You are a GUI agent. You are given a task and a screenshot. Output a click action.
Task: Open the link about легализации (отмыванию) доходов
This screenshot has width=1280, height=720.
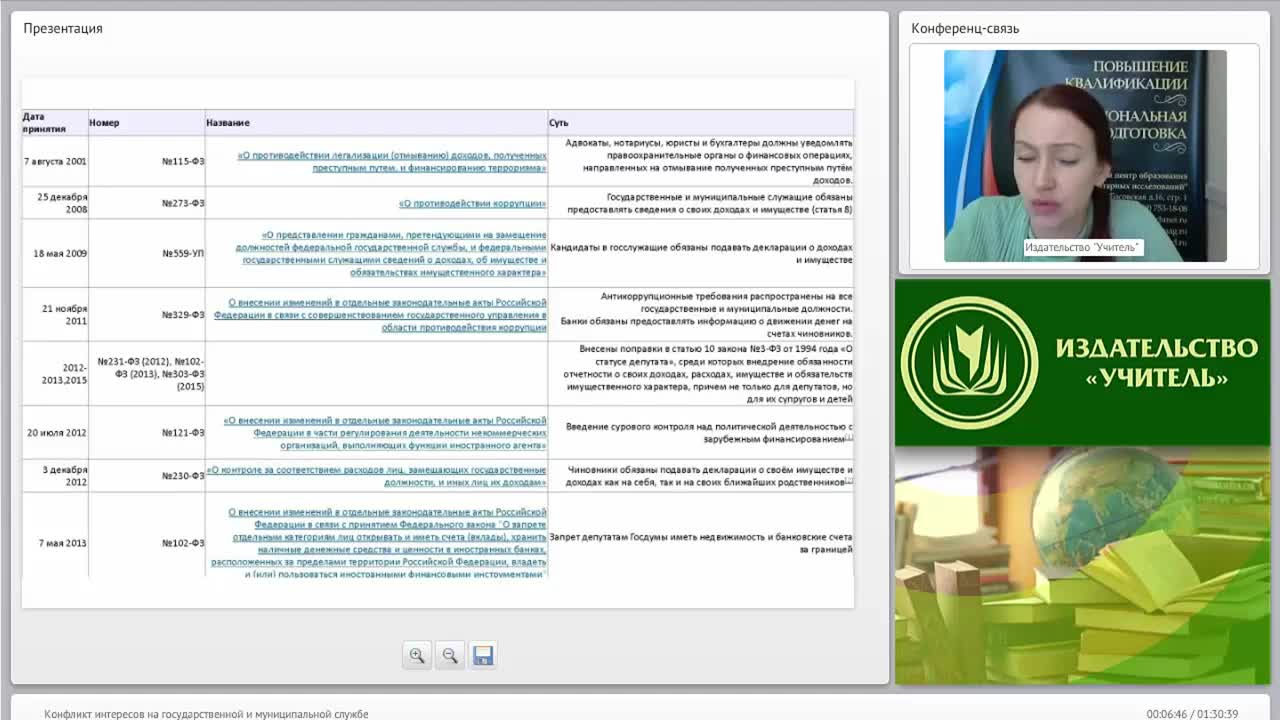tap(392, 162)
